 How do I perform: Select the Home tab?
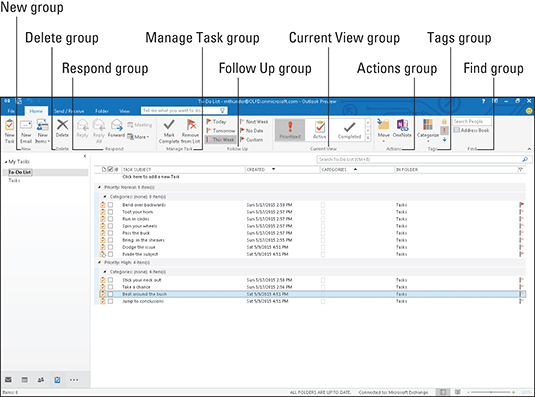click(x=36, y=111)
